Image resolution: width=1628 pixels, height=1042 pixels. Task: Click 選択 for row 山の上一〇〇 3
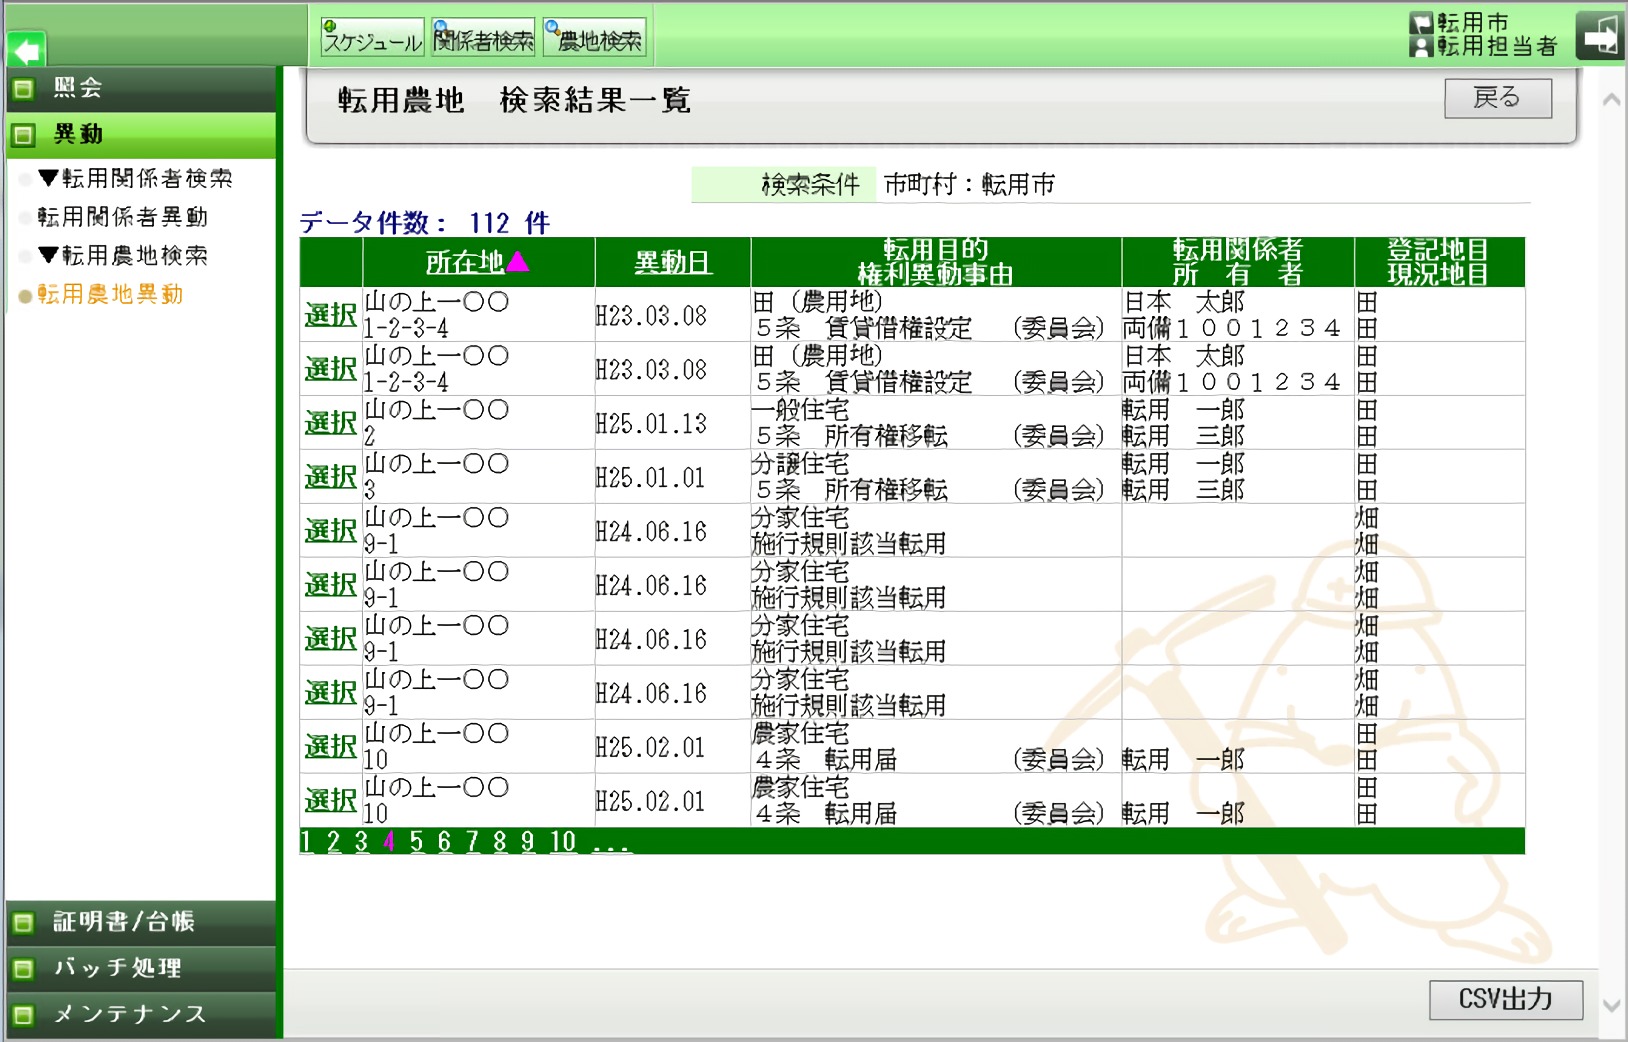coord(331,477)
